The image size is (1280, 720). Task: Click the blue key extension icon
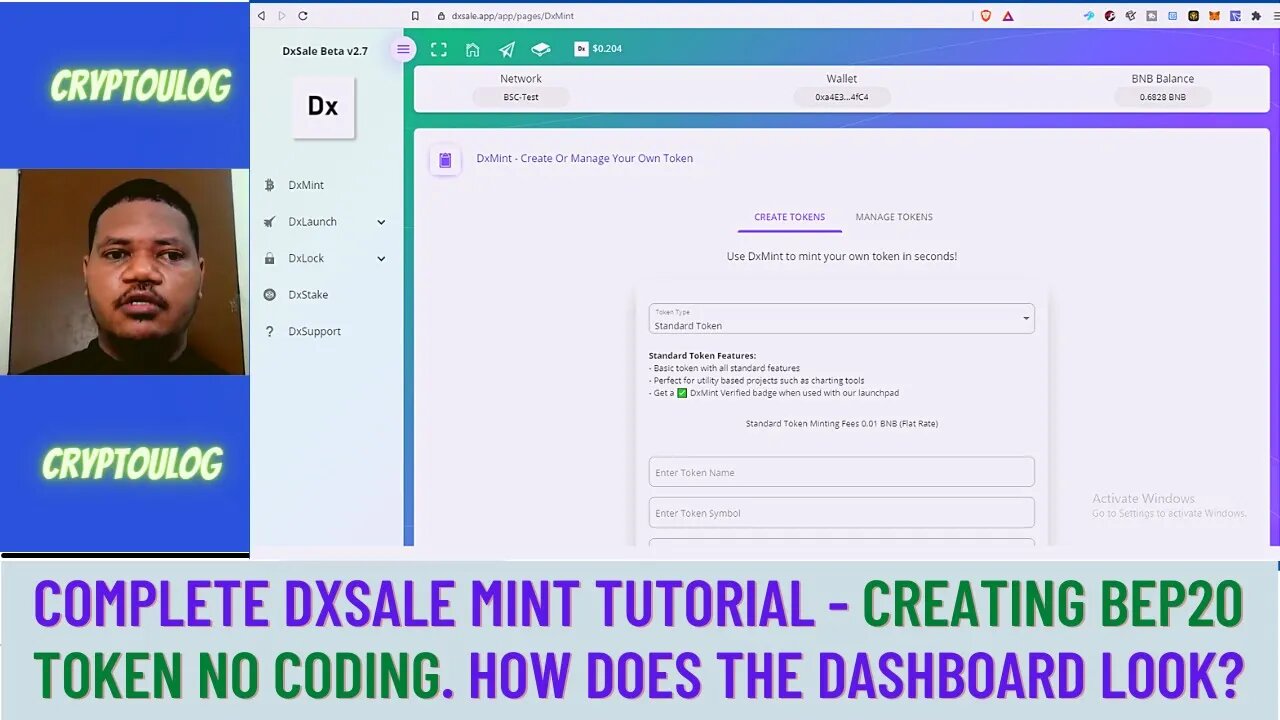point(1089,16)
